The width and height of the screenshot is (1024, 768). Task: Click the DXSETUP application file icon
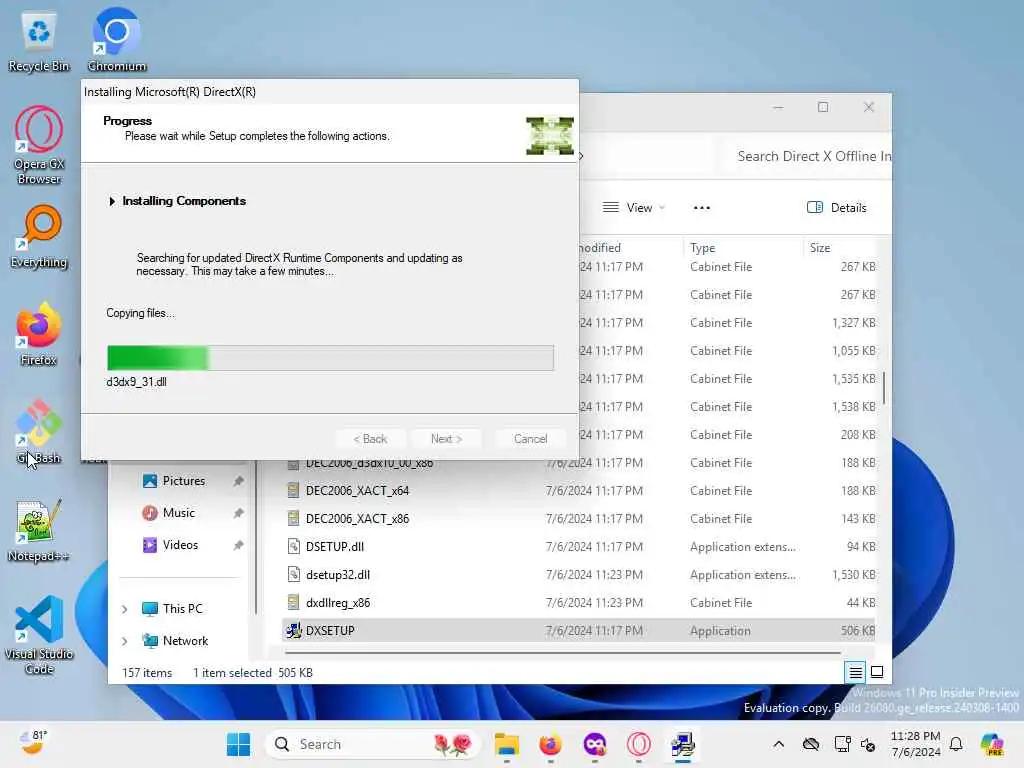pos(293,630)
